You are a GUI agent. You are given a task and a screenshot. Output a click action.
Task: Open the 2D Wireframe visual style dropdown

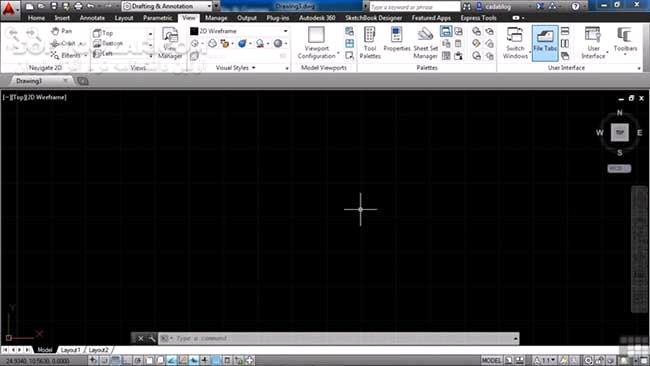coord(239,31)
